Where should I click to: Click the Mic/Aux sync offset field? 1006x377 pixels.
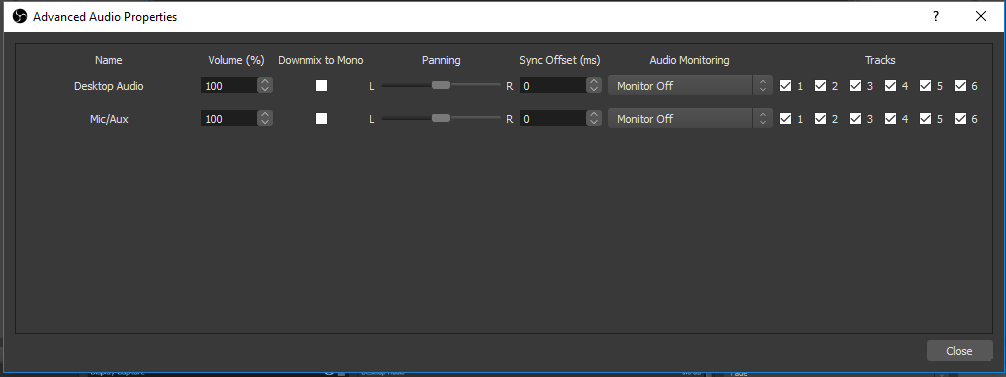(x=552, y=119)
